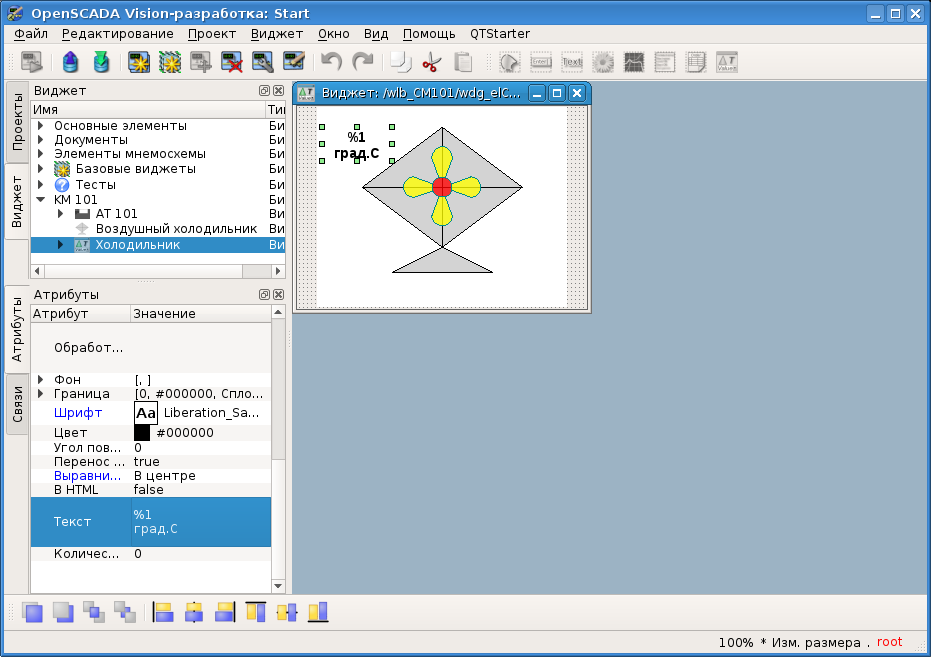The width and height of the screenshot is (931, 657).
Task: Expand the Граница attribute group
Action: pos(41,394)
